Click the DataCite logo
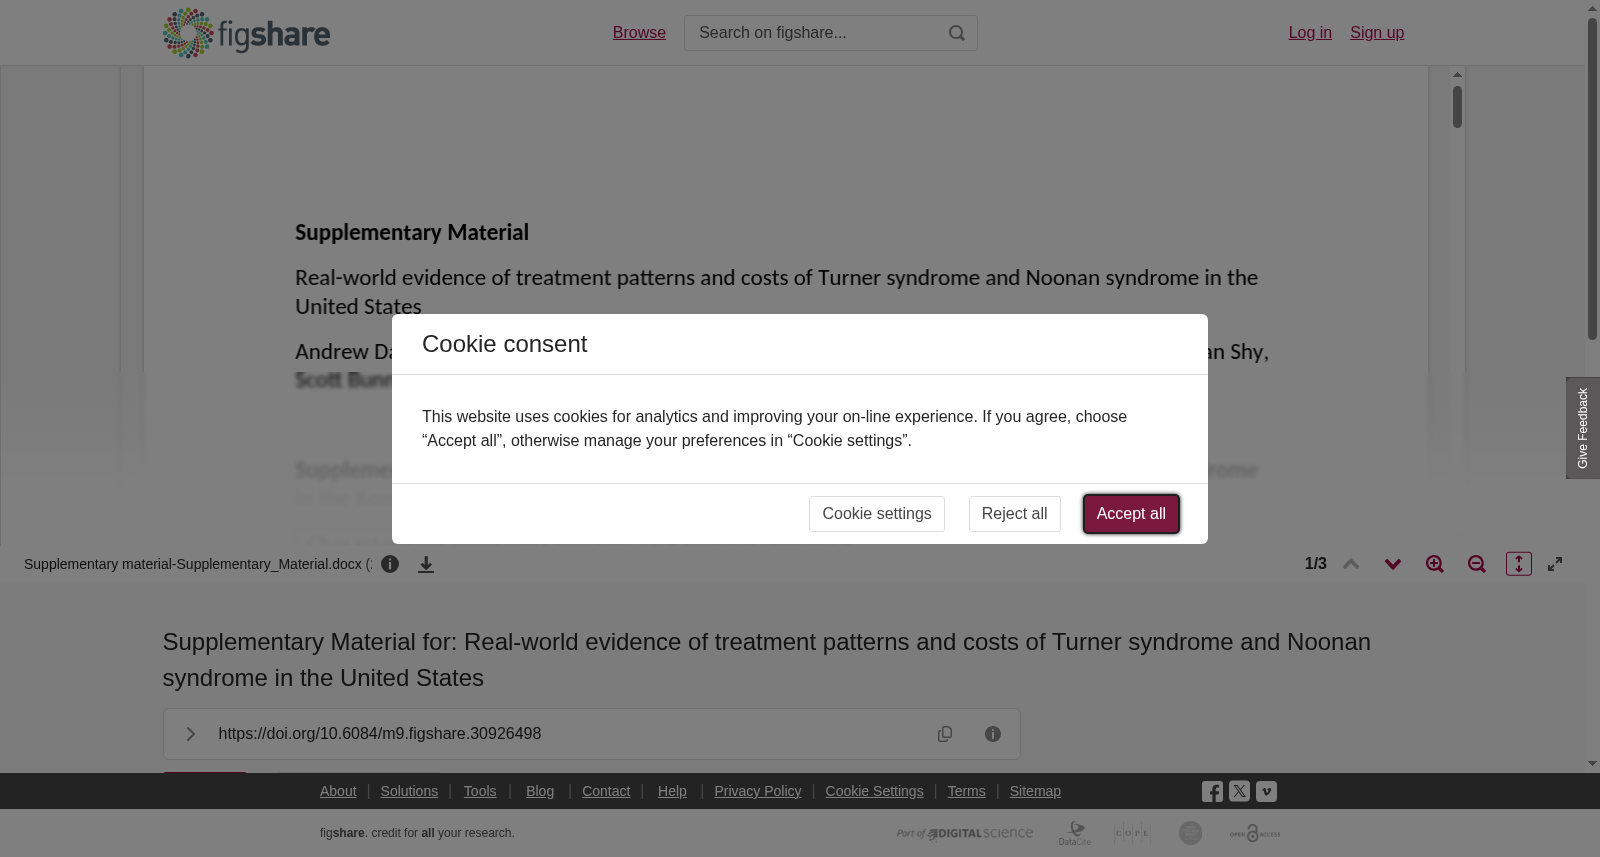Viewport: 1600px width, 857px height. pyautogui.click(x=1075, y=833)
